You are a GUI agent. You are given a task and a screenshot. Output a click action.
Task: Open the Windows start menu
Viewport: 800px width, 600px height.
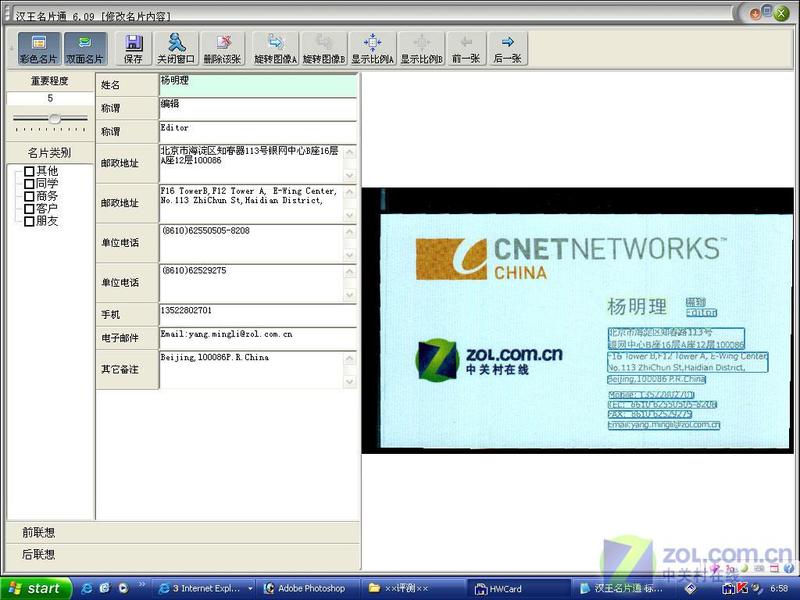click(x=36, y=588)
